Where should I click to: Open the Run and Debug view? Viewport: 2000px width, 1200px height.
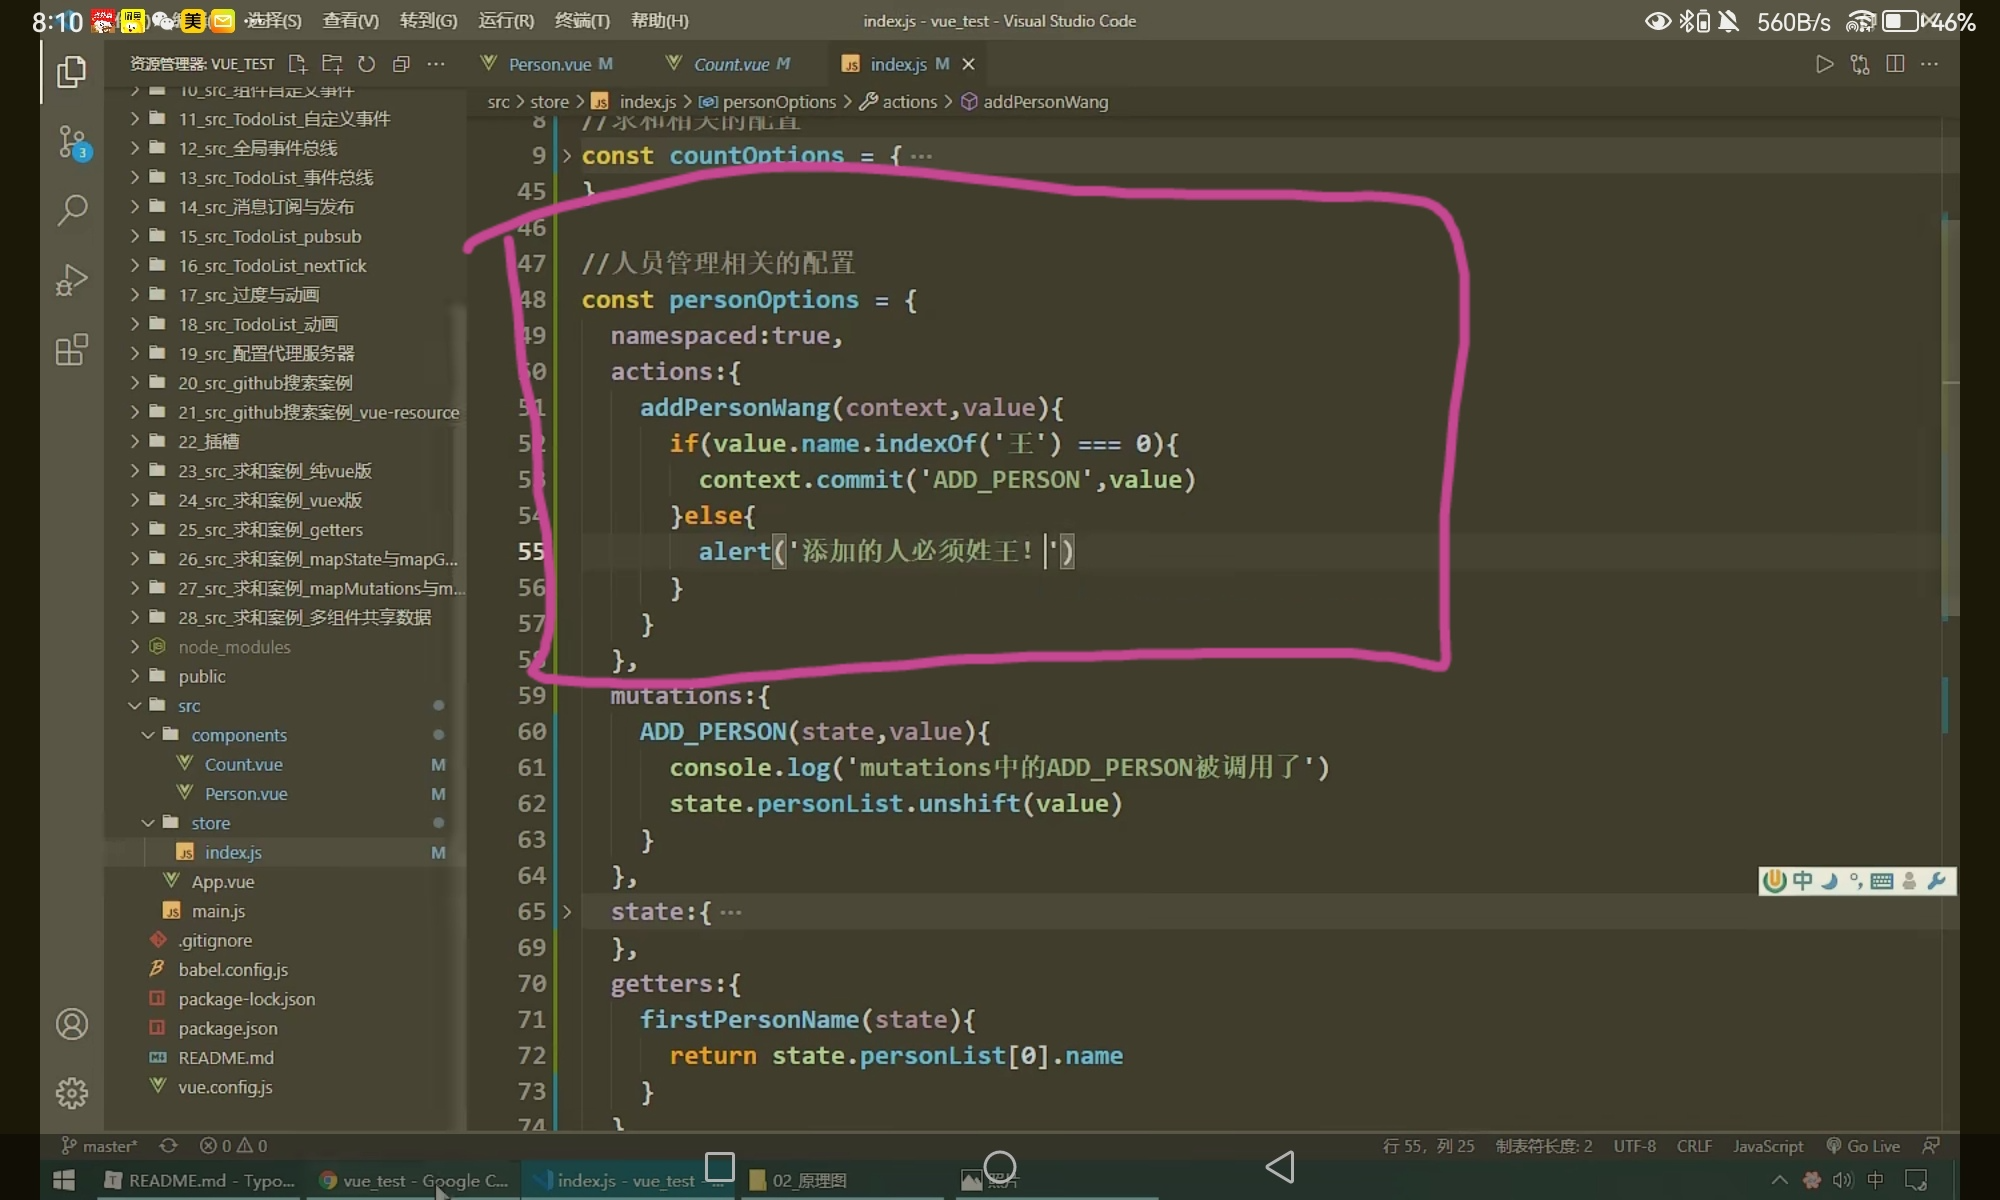[71, 280]
